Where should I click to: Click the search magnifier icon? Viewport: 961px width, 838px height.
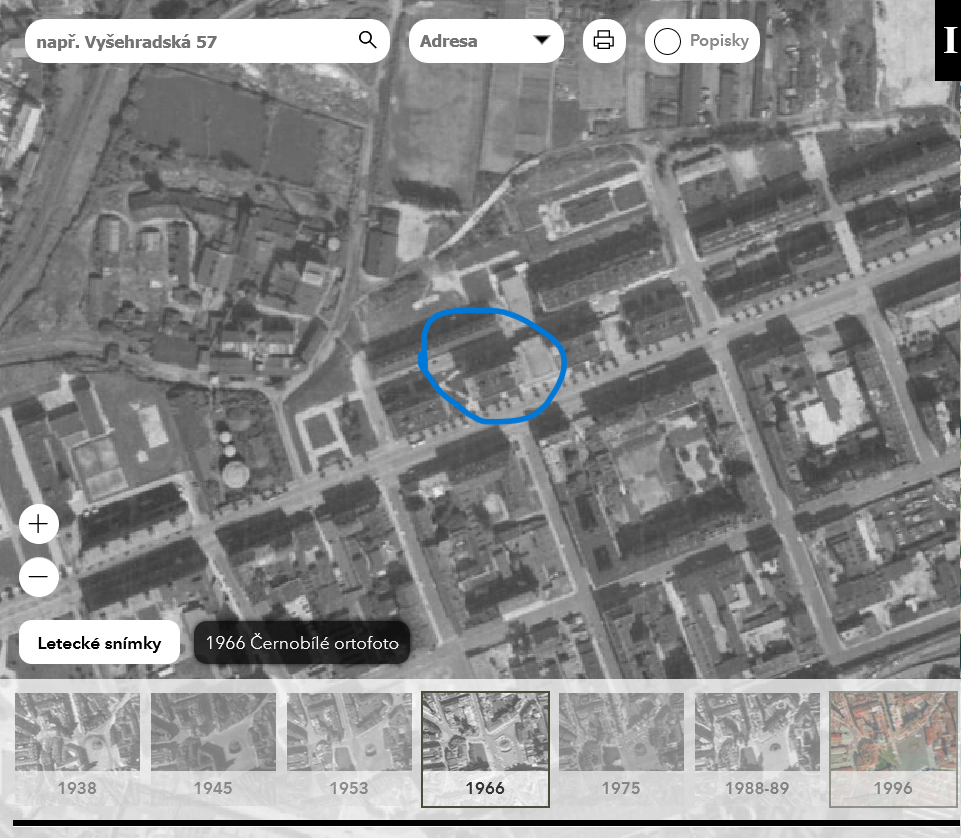(367, 40)
